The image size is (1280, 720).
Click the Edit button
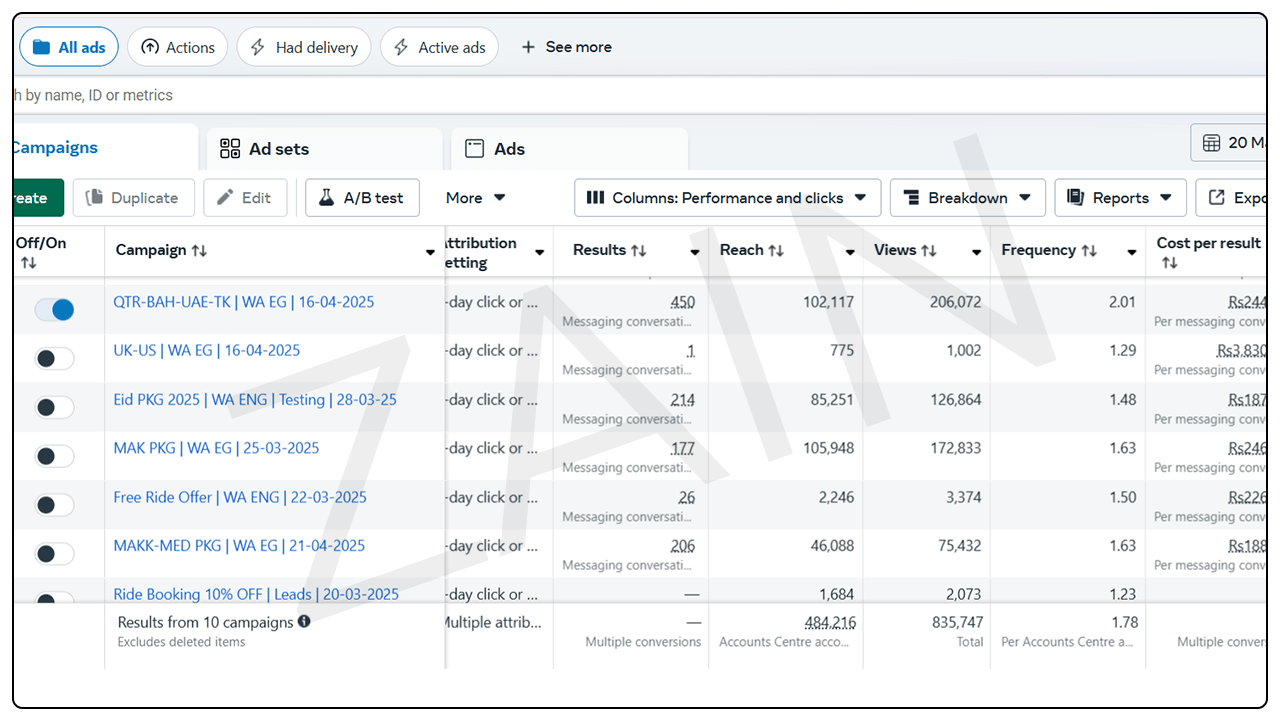(245, 198)
